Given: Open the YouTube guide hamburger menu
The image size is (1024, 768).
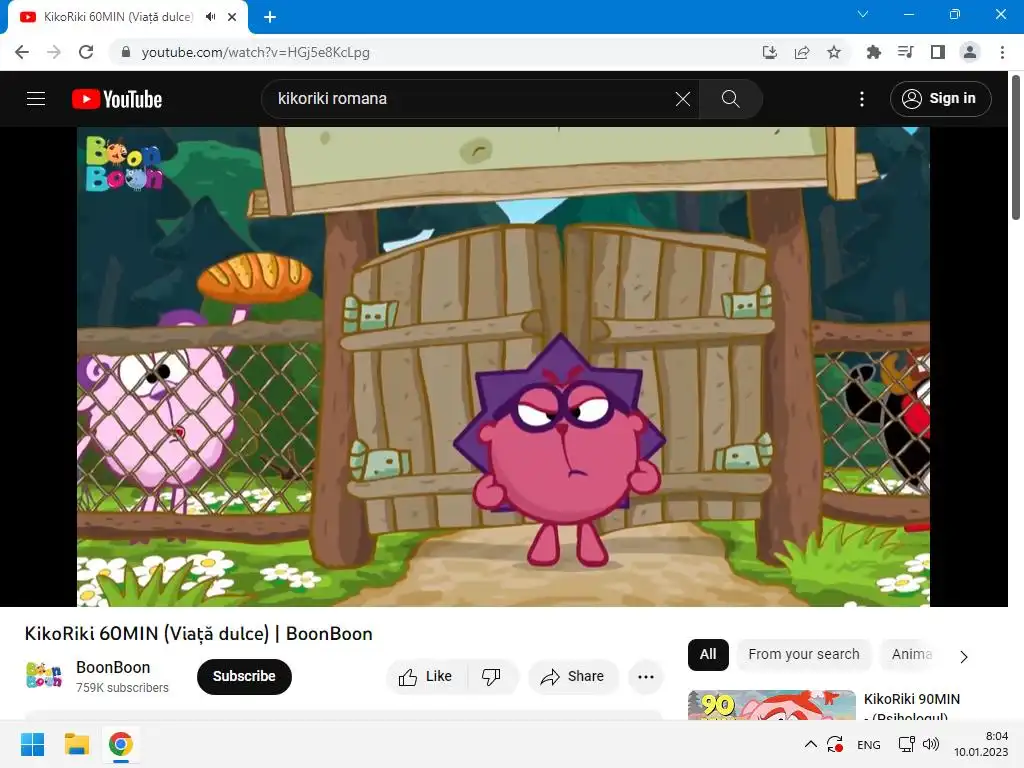Looking at the screenshot, I should pos(36,99).
